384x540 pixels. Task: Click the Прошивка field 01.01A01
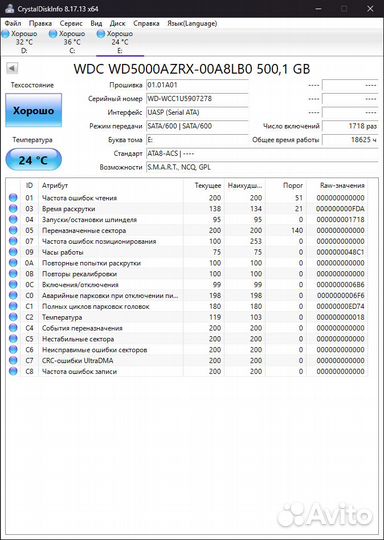tap(197, 85)
